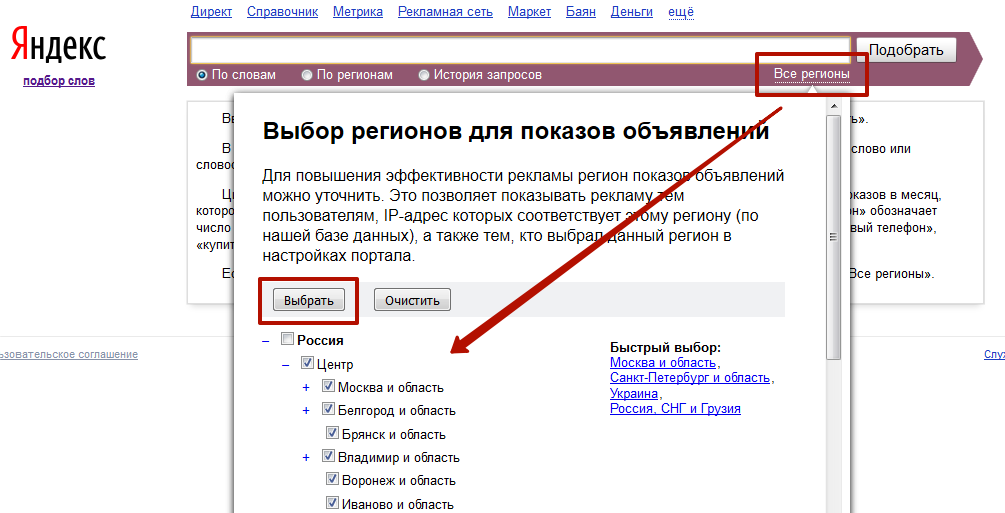1005x513 pixels.
Task: Select the По регионам radio button
Action: point(307,75)
